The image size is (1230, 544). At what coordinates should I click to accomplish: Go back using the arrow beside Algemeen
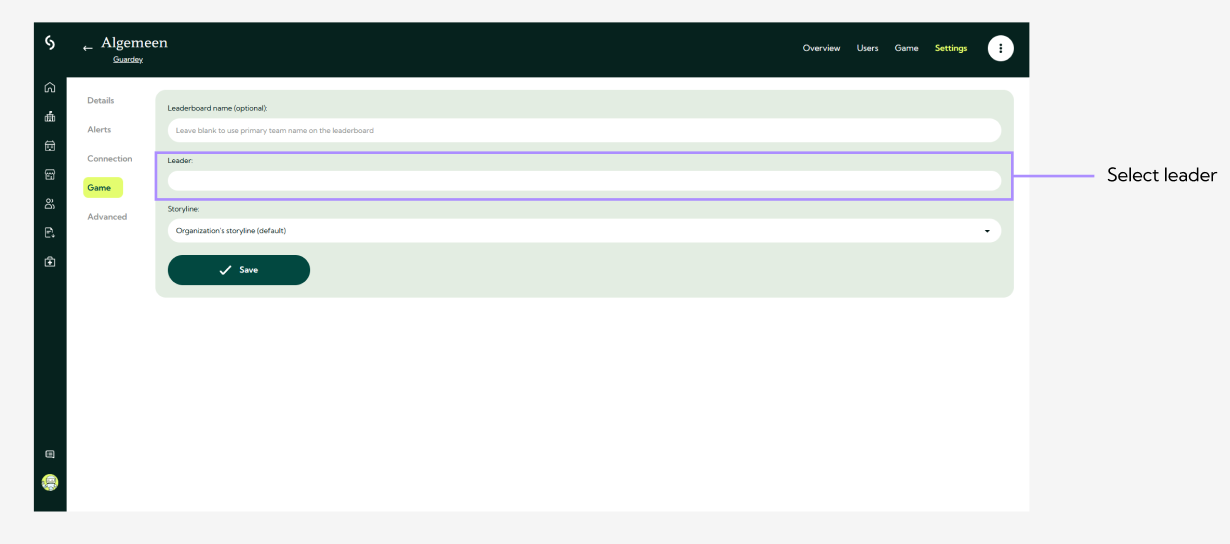[x=88, y=48]
